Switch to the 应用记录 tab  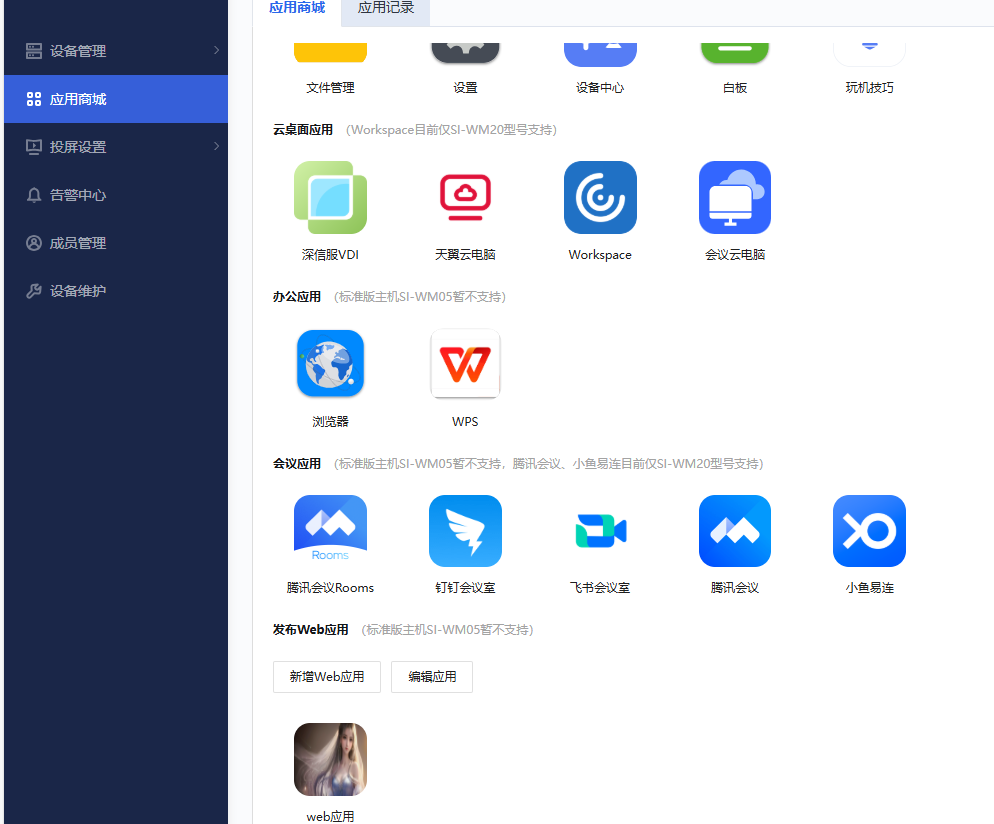[386, 8]
